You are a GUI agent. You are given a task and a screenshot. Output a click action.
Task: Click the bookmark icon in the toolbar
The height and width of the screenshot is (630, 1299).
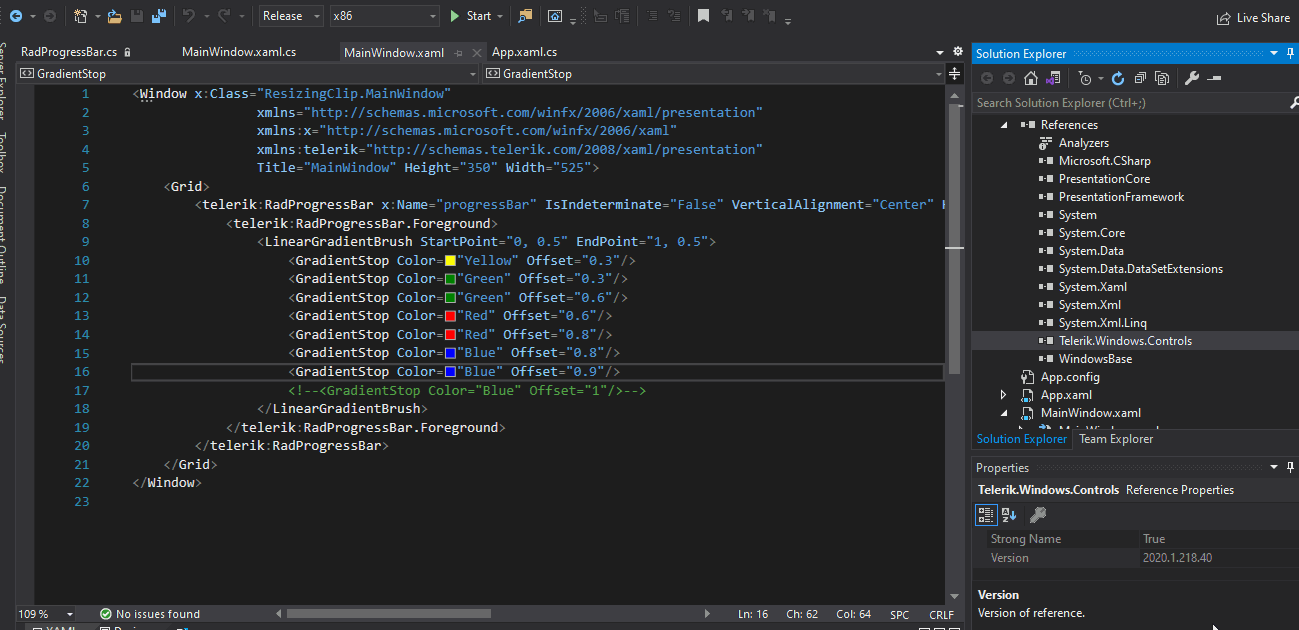pyautogui.click(x=704, y=16)
